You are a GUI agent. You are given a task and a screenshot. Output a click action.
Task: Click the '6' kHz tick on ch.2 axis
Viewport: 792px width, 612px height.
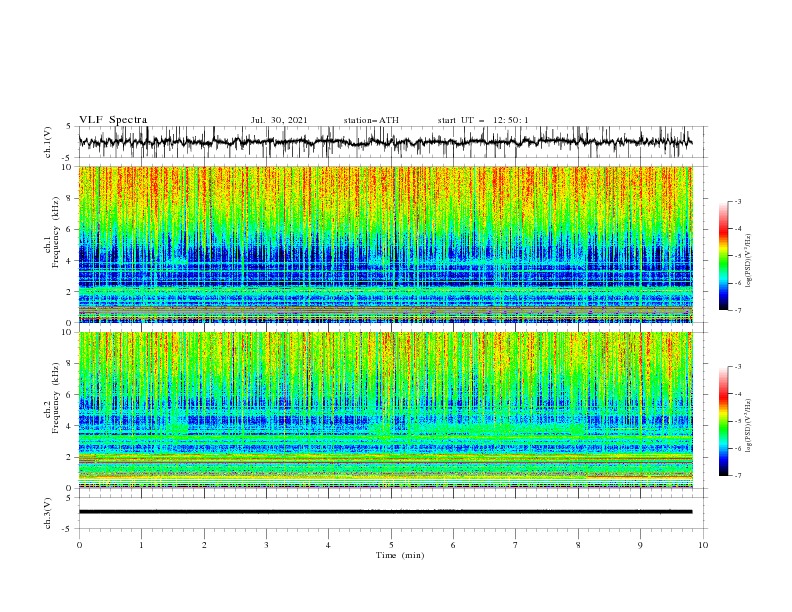pos(71,394)
